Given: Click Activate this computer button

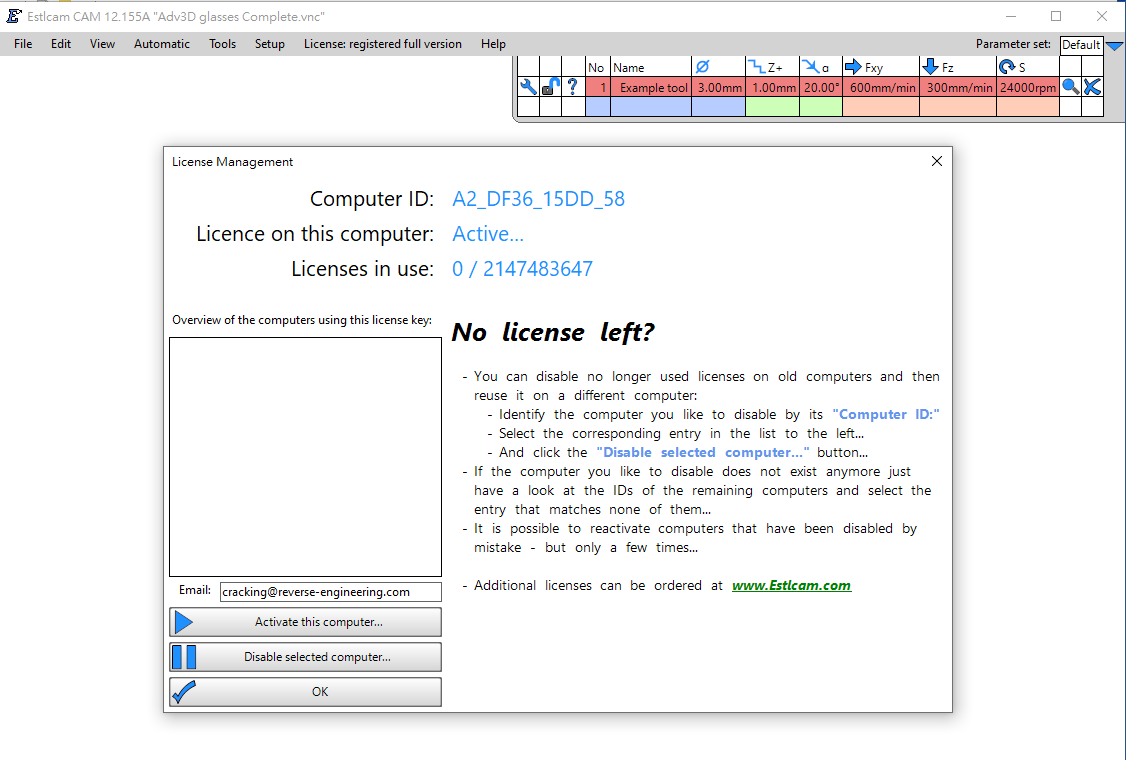Looking at the screenshot, I should pyautogui.click(x=305, y=622).
